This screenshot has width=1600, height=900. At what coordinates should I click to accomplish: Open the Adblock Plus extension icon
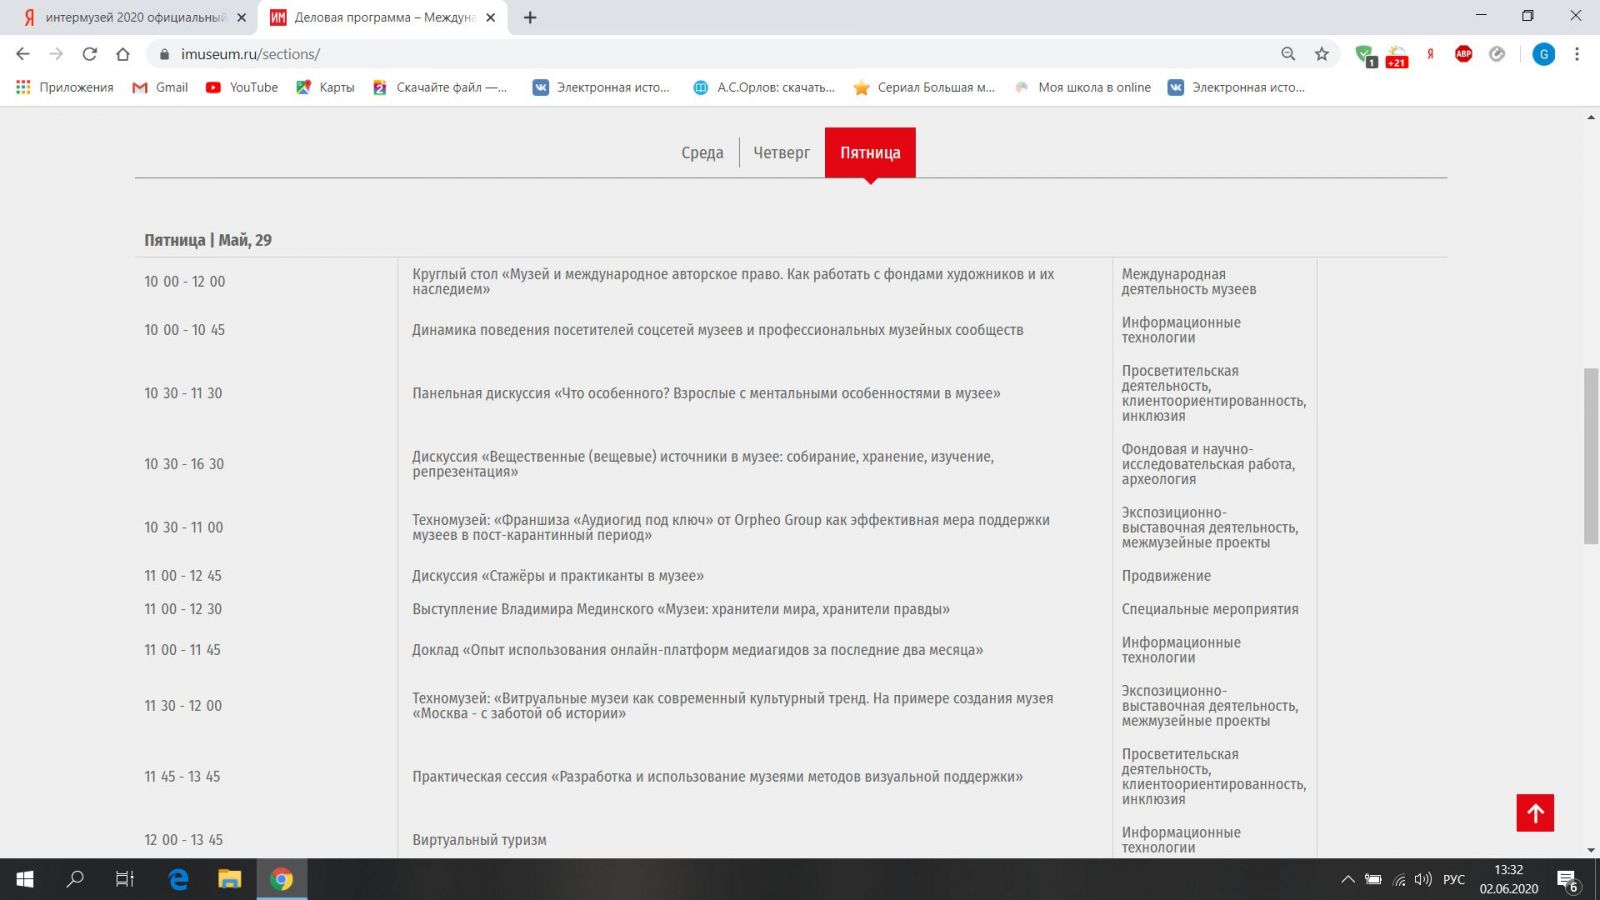pyautogui.click(x=1463, y=54)
